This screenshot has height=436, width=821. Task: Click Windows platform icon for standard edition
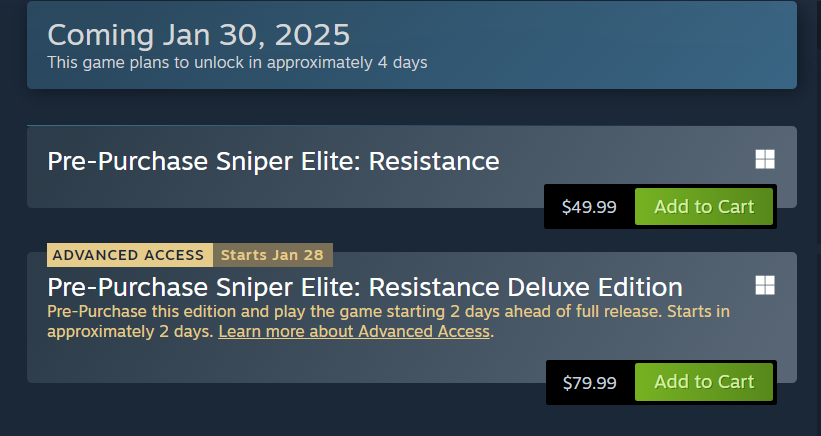765,160
